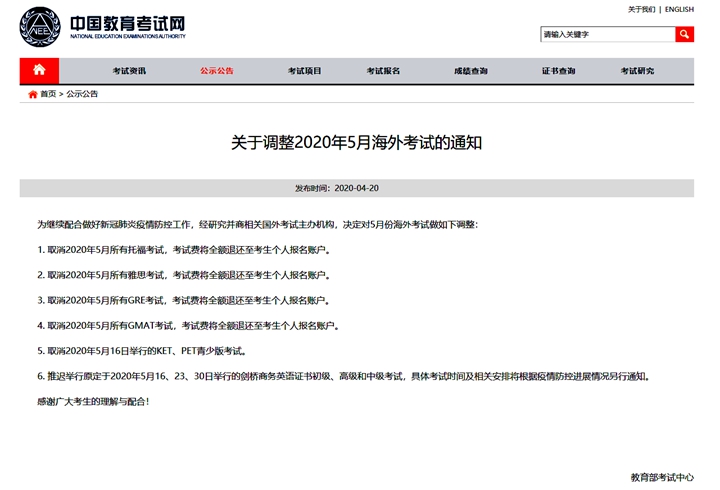Click the publish date 2020-04-20
The image size is (720, 490).
point(356,188)
